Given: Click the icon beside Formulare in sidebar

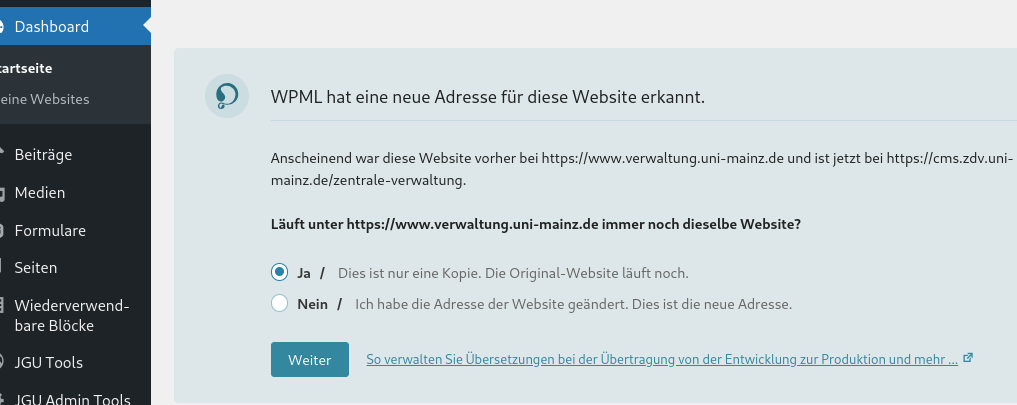Looking at the screenshot, I should click(2, 230).
